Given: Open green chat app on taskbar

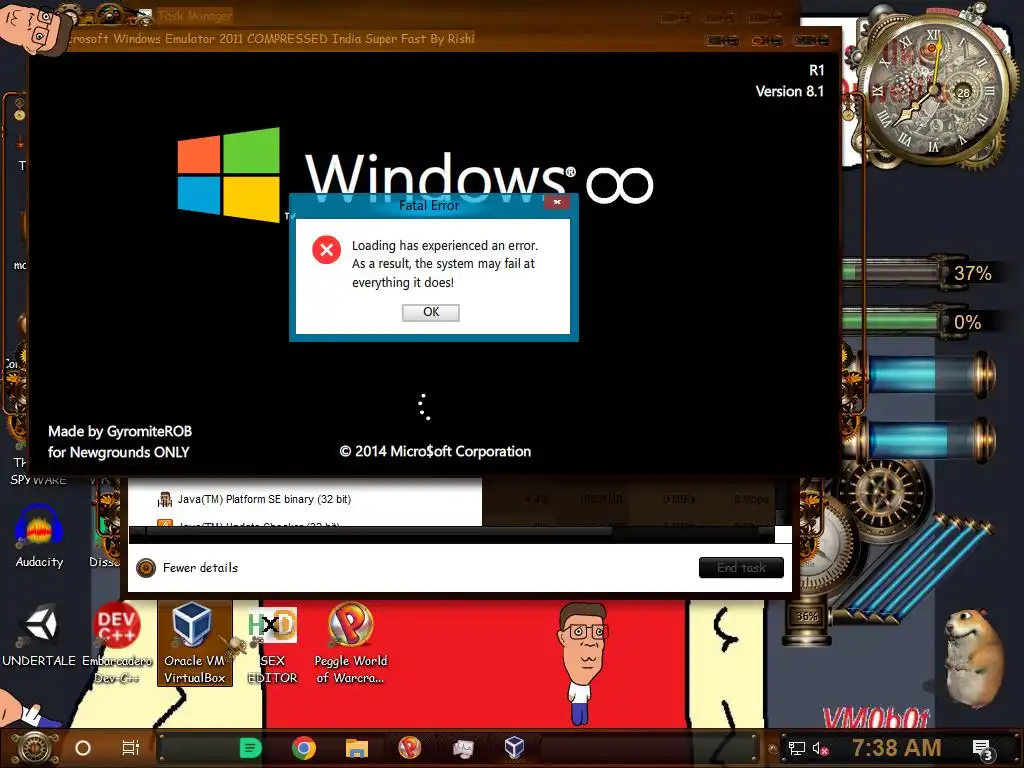Looking at the screenshot, I should pos(250,748).
